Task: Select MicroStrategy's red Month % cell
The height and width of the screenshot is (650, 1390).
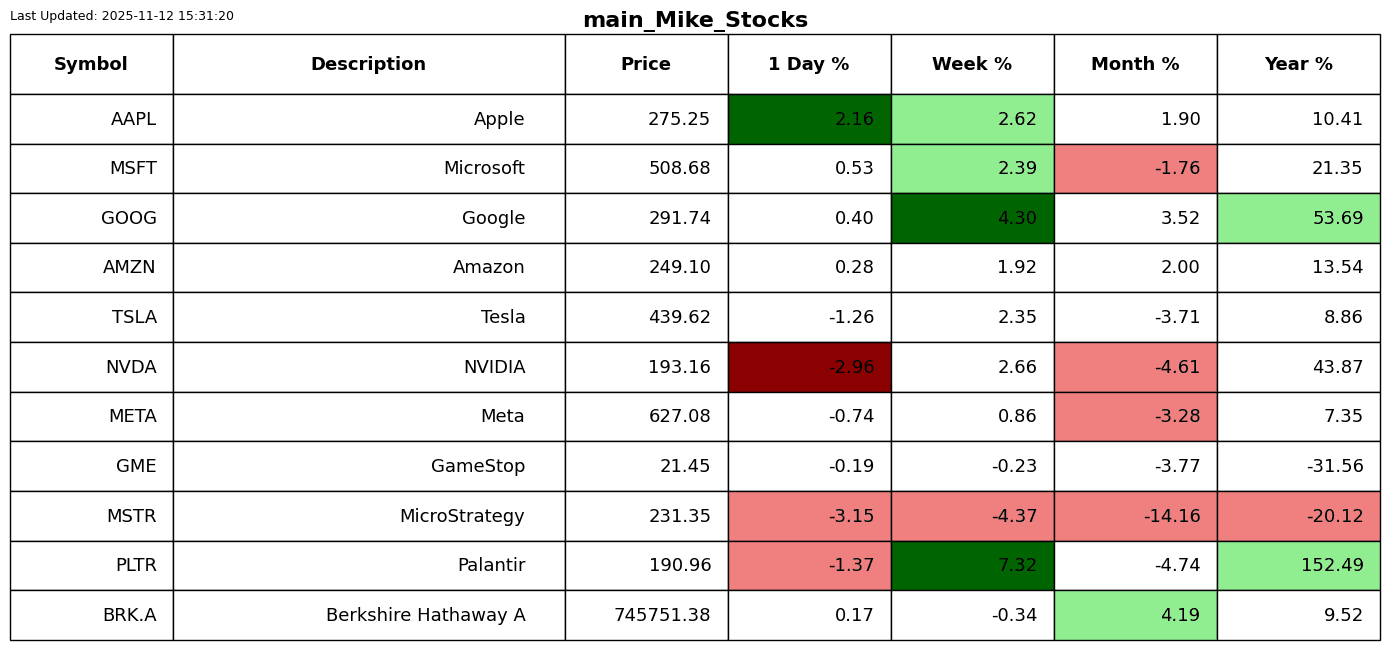Action: [1135, 516]
